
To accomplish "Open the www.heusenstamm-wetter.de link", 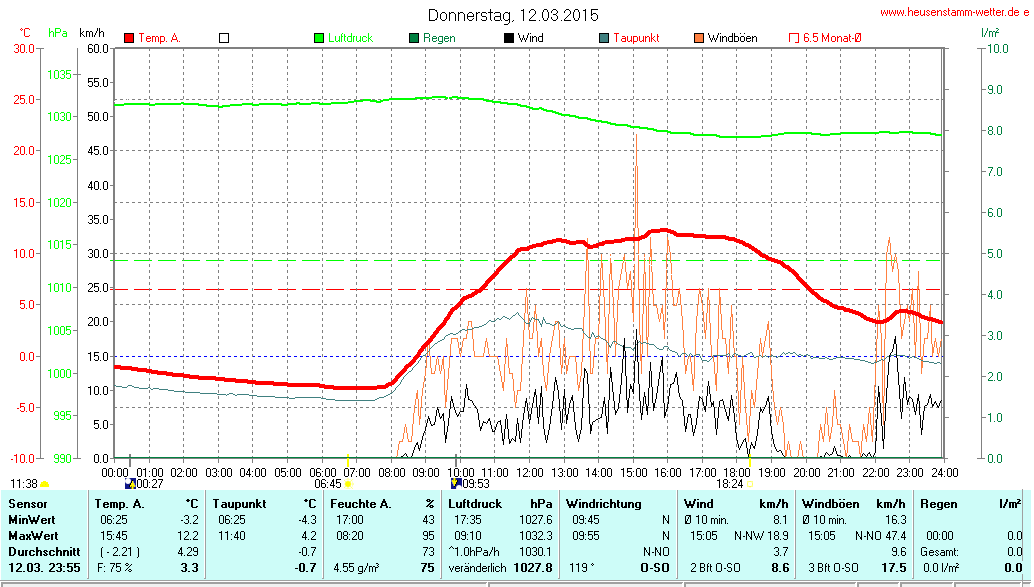I will (x=954, y=13).
